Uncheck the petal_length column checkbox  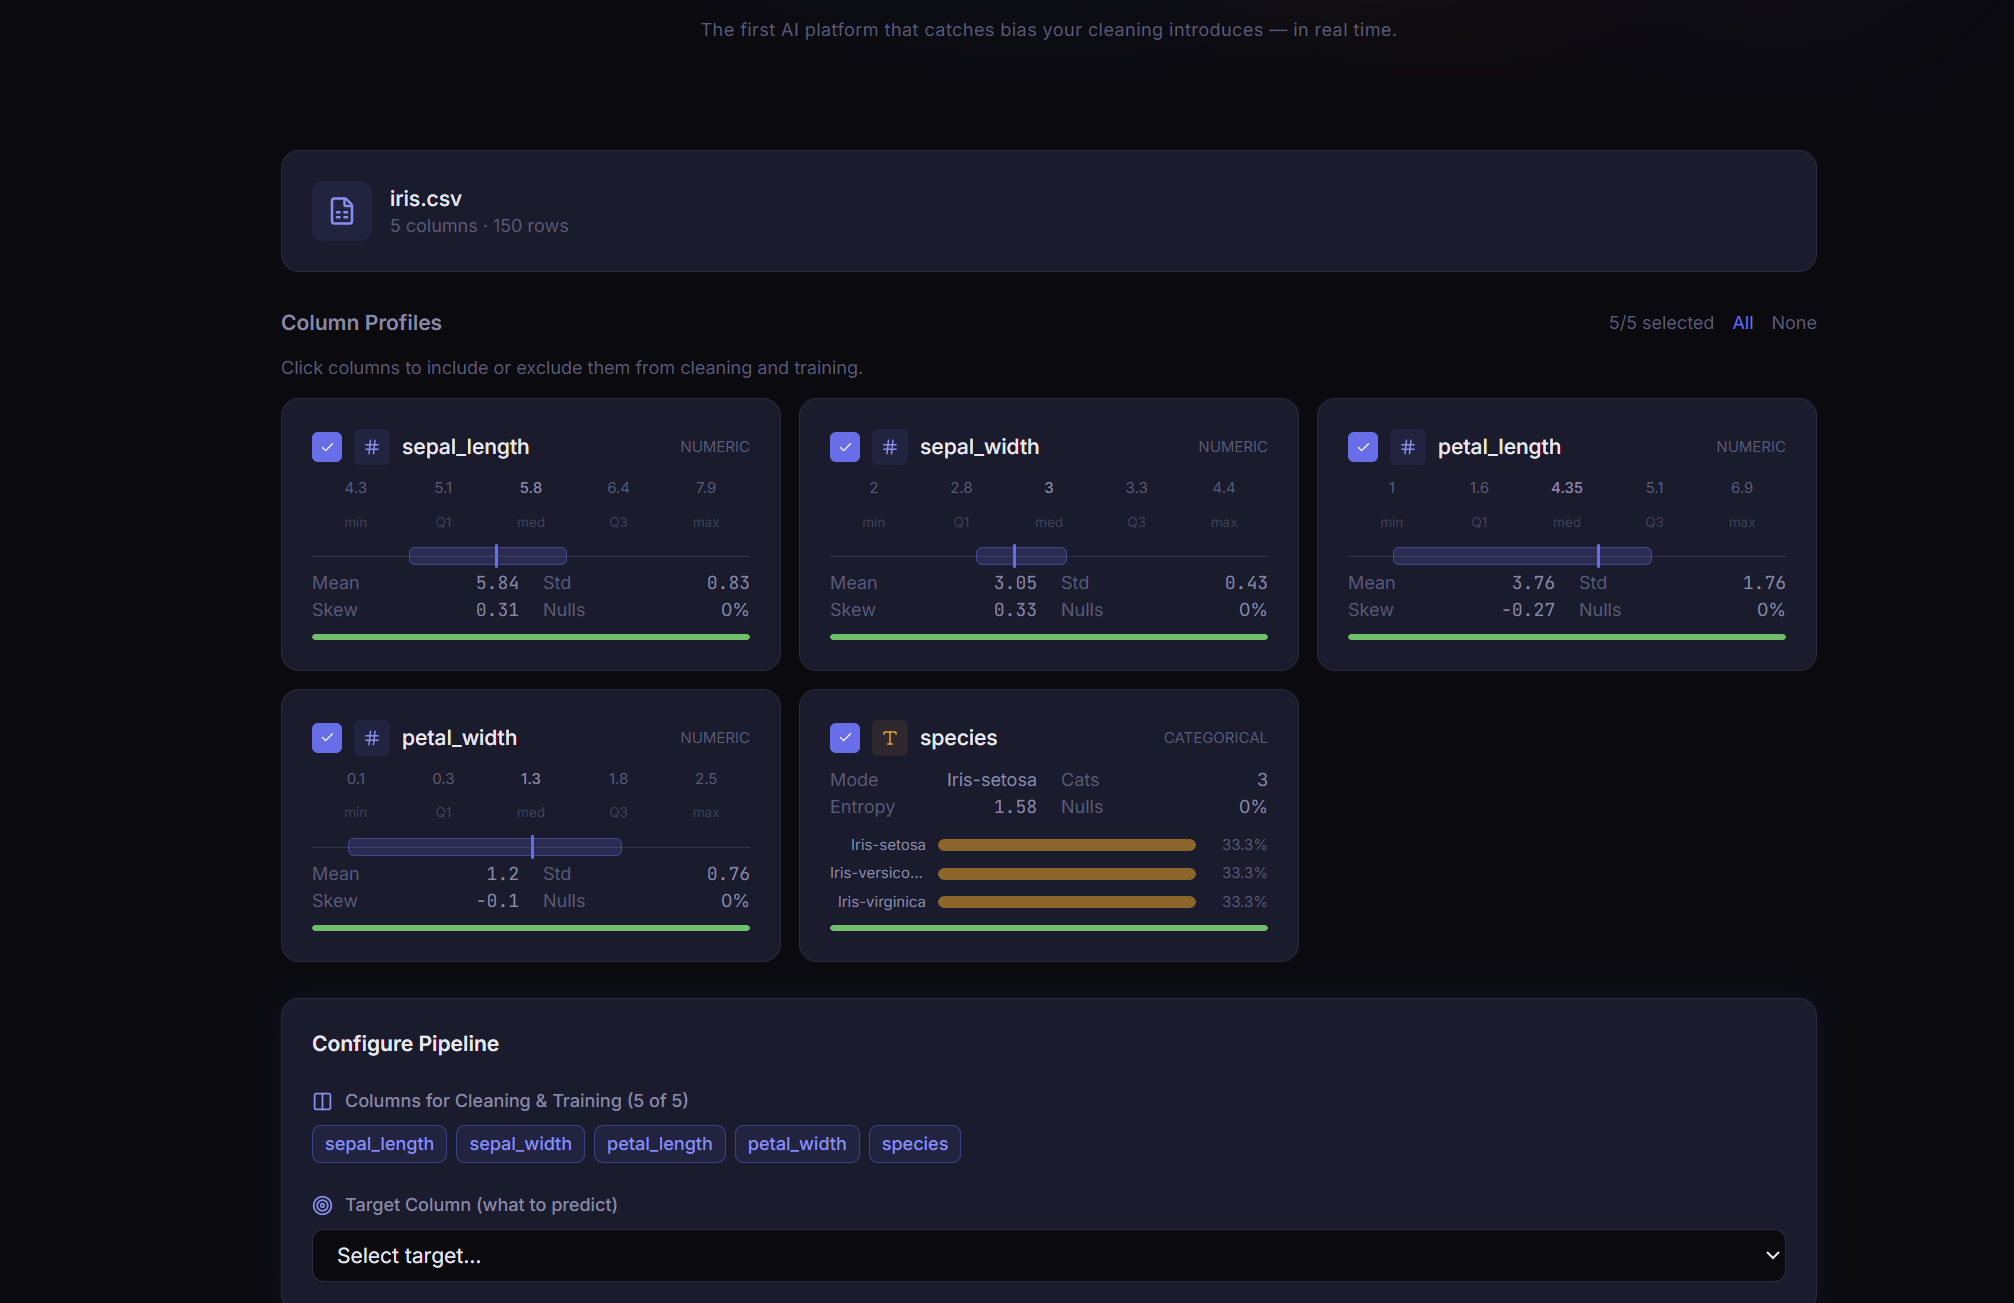pos(1363,447)
